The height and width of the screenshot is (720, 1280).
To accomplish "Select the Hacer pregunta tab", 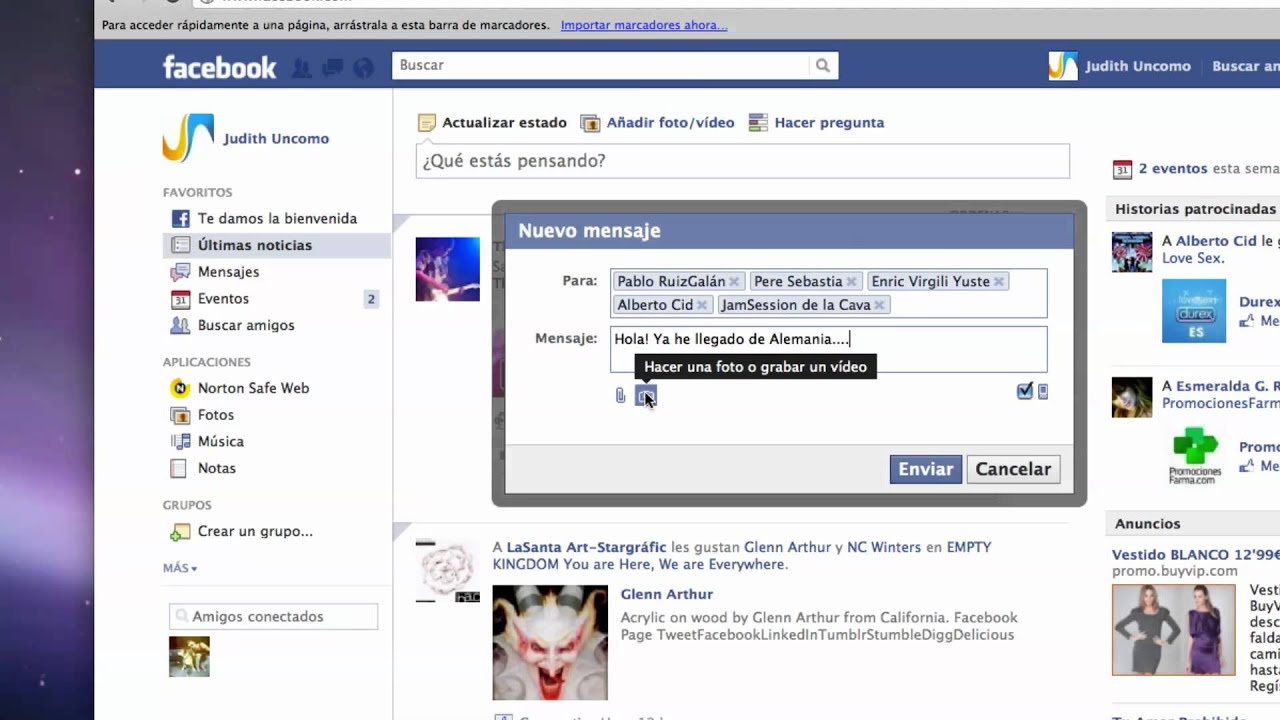I will [816, 123].
